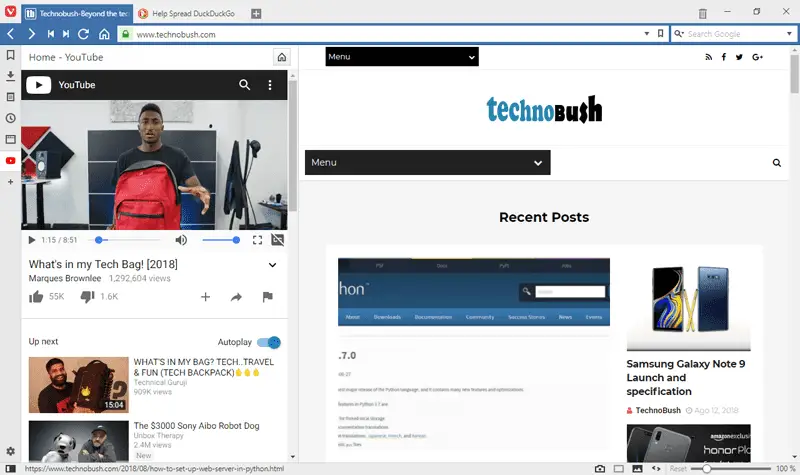Viewport: 800px width, 475px height.
Task: Open the Bookmarks side panel
Action: (x=10, y=55)
